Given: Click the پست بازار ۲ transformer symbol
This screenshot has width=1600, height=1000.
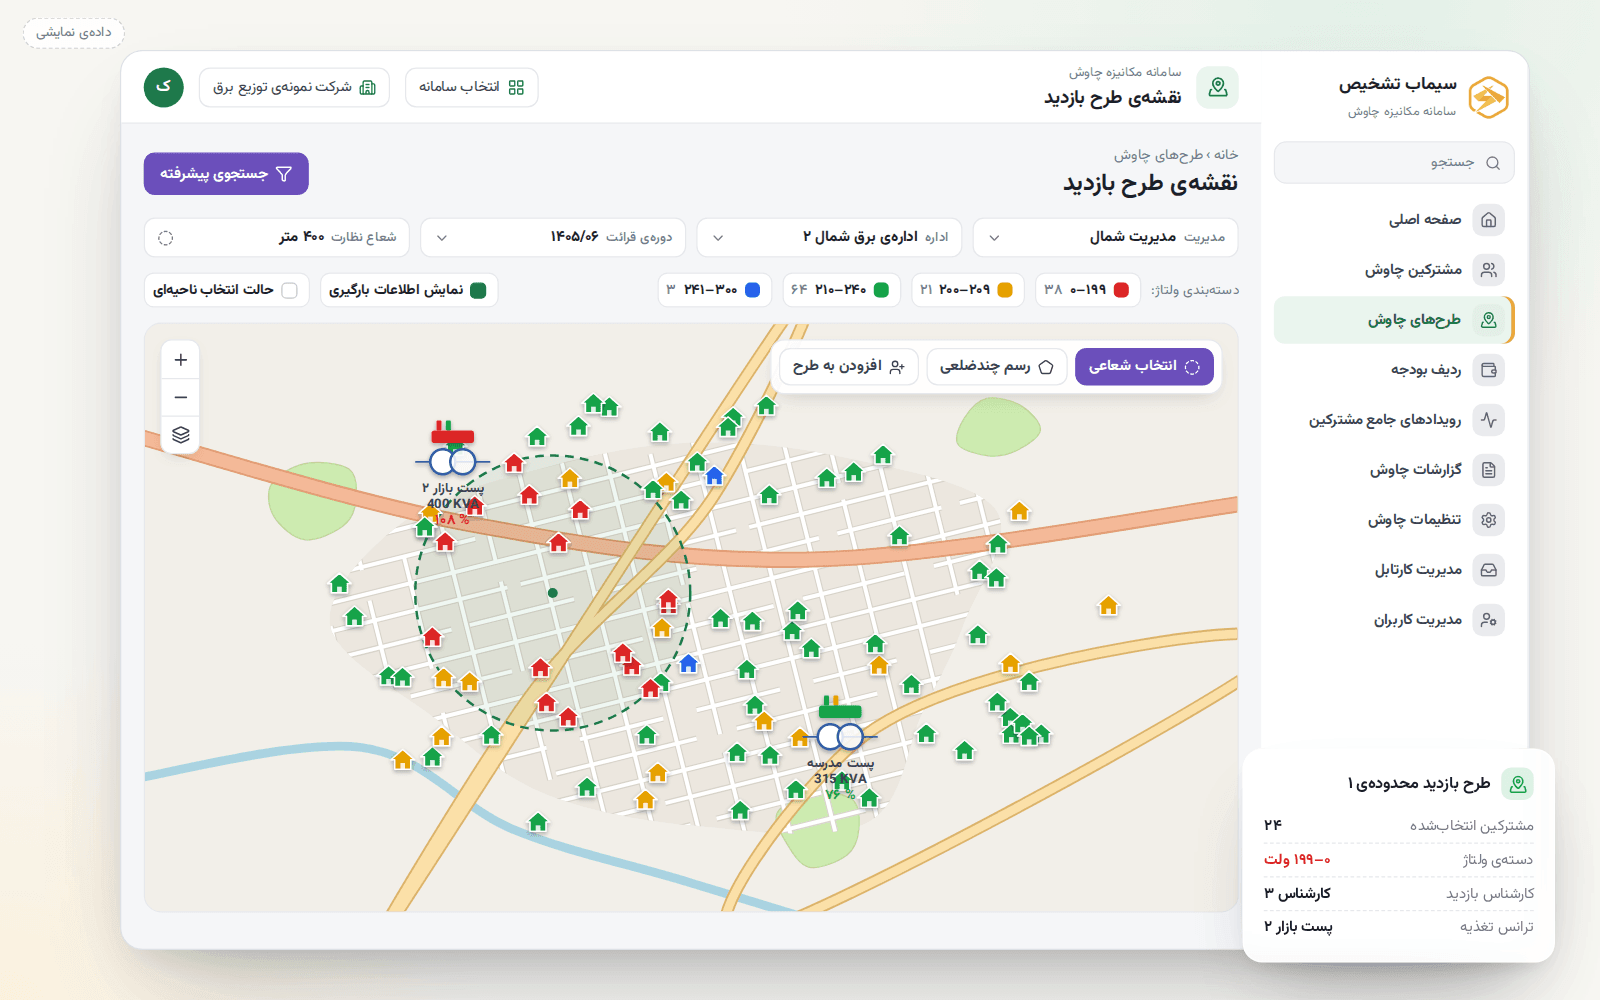Looking at the screenshot, I should pos(452,461).
